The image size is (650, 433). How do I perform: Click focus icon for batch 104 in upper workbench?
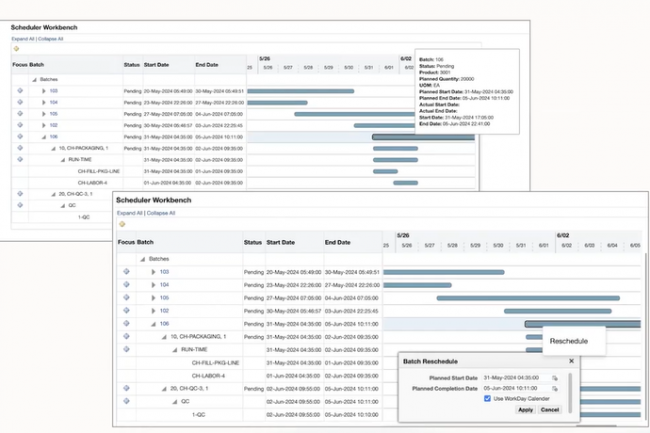coord(20,103)
